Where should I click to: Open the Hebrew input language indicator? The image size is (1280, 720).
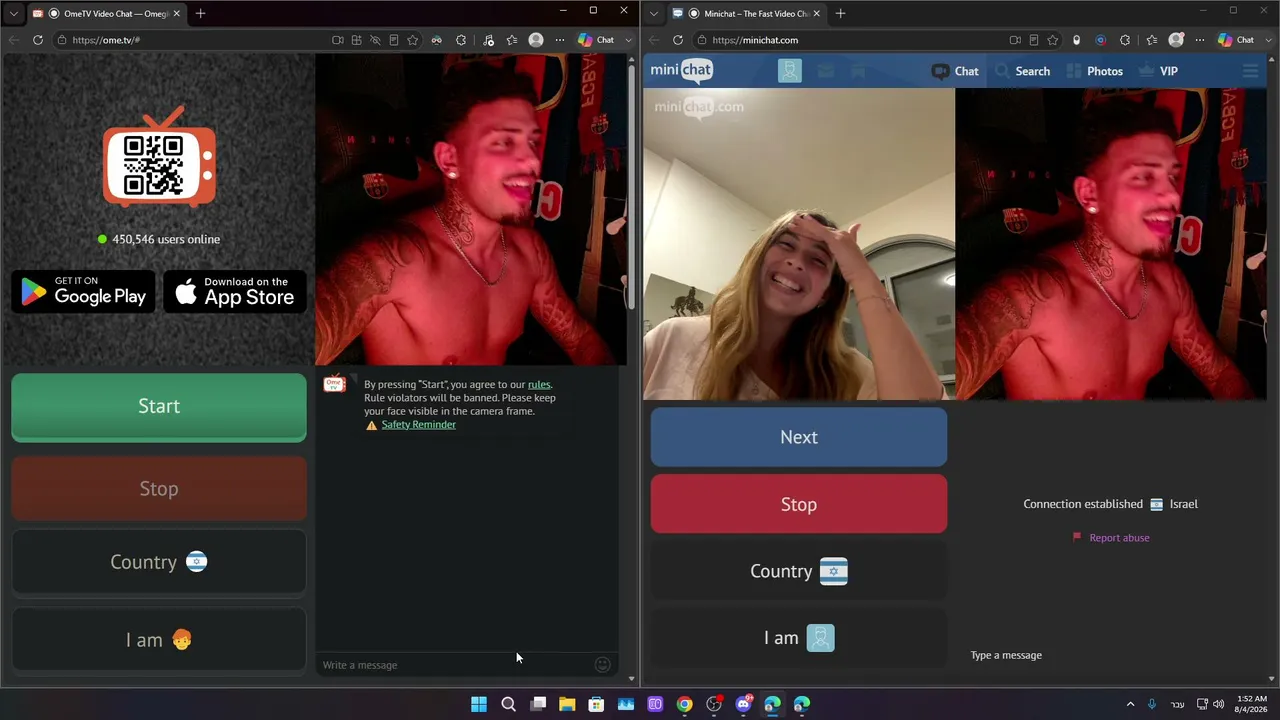pos(1178,704)
